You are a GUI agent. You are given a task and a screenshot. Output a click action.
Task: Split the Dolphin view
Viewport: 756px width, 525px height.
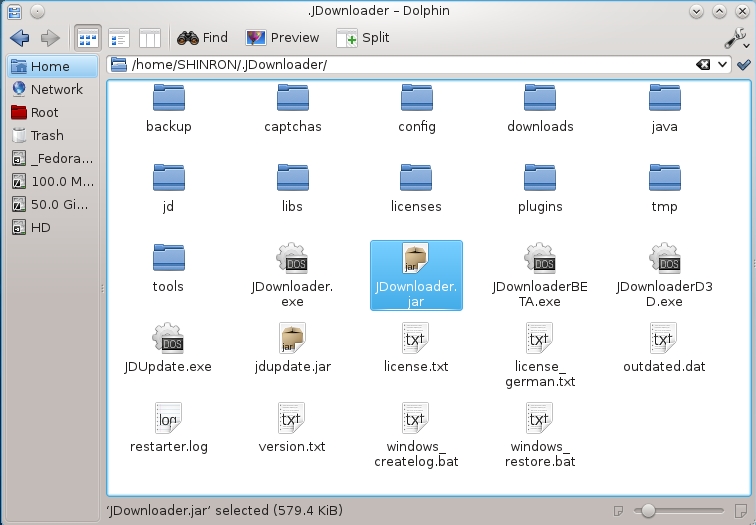click(x=363, y=38)
